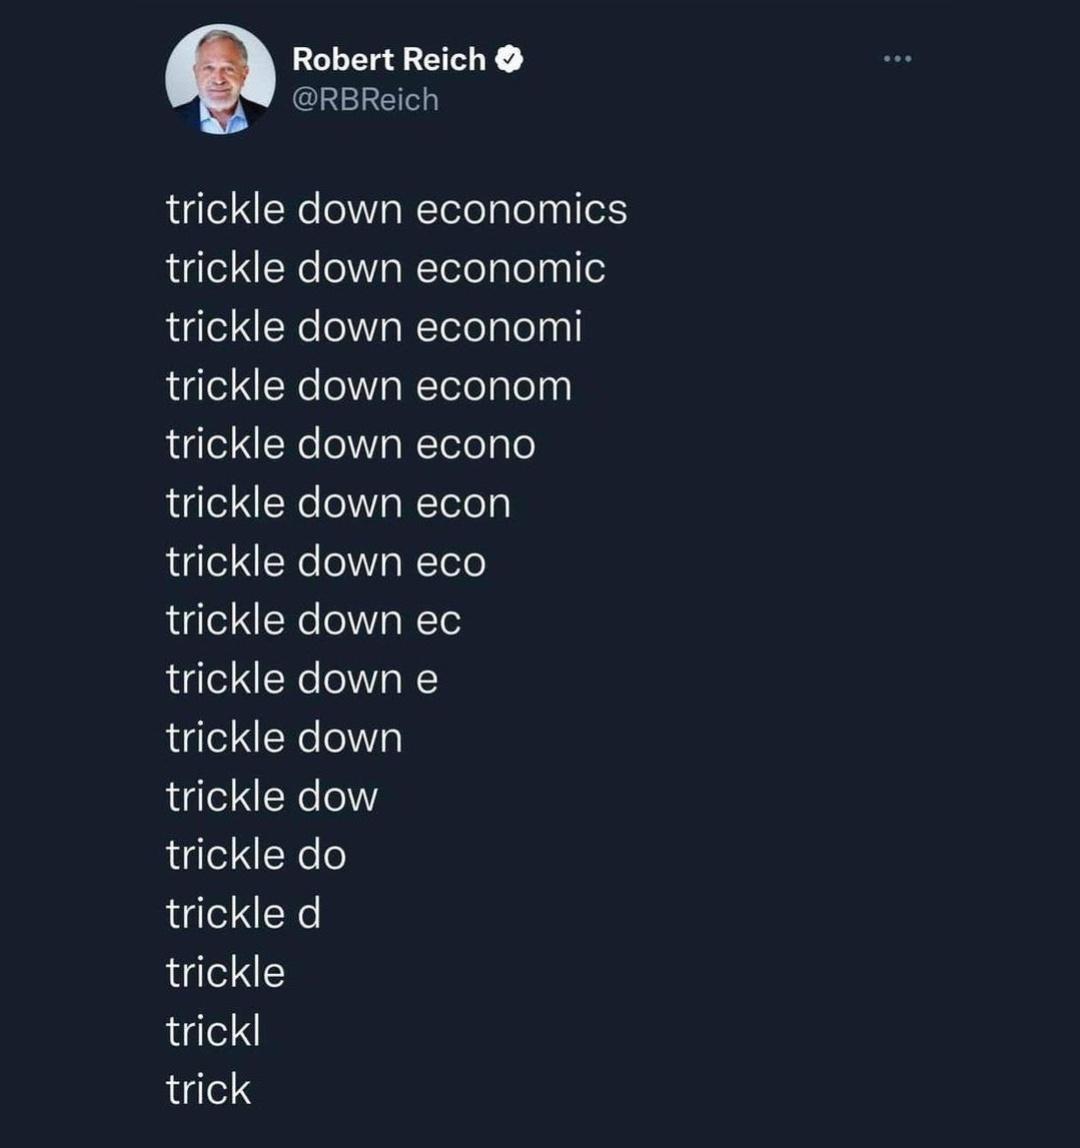Click the line reading 'trickle down econ'

tap(339, 502)
